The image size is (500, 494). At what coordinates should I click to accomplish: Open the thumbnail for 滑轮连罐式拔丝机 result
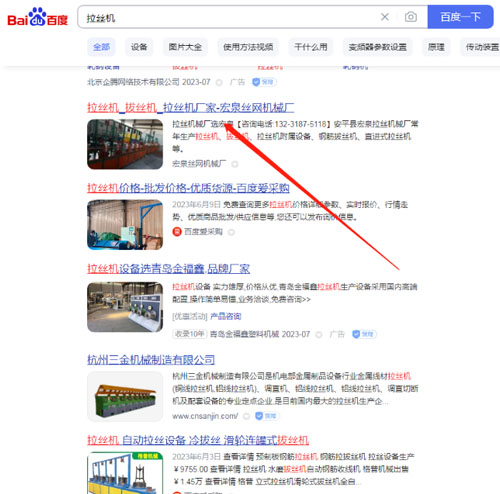click(x=125, y=473)
